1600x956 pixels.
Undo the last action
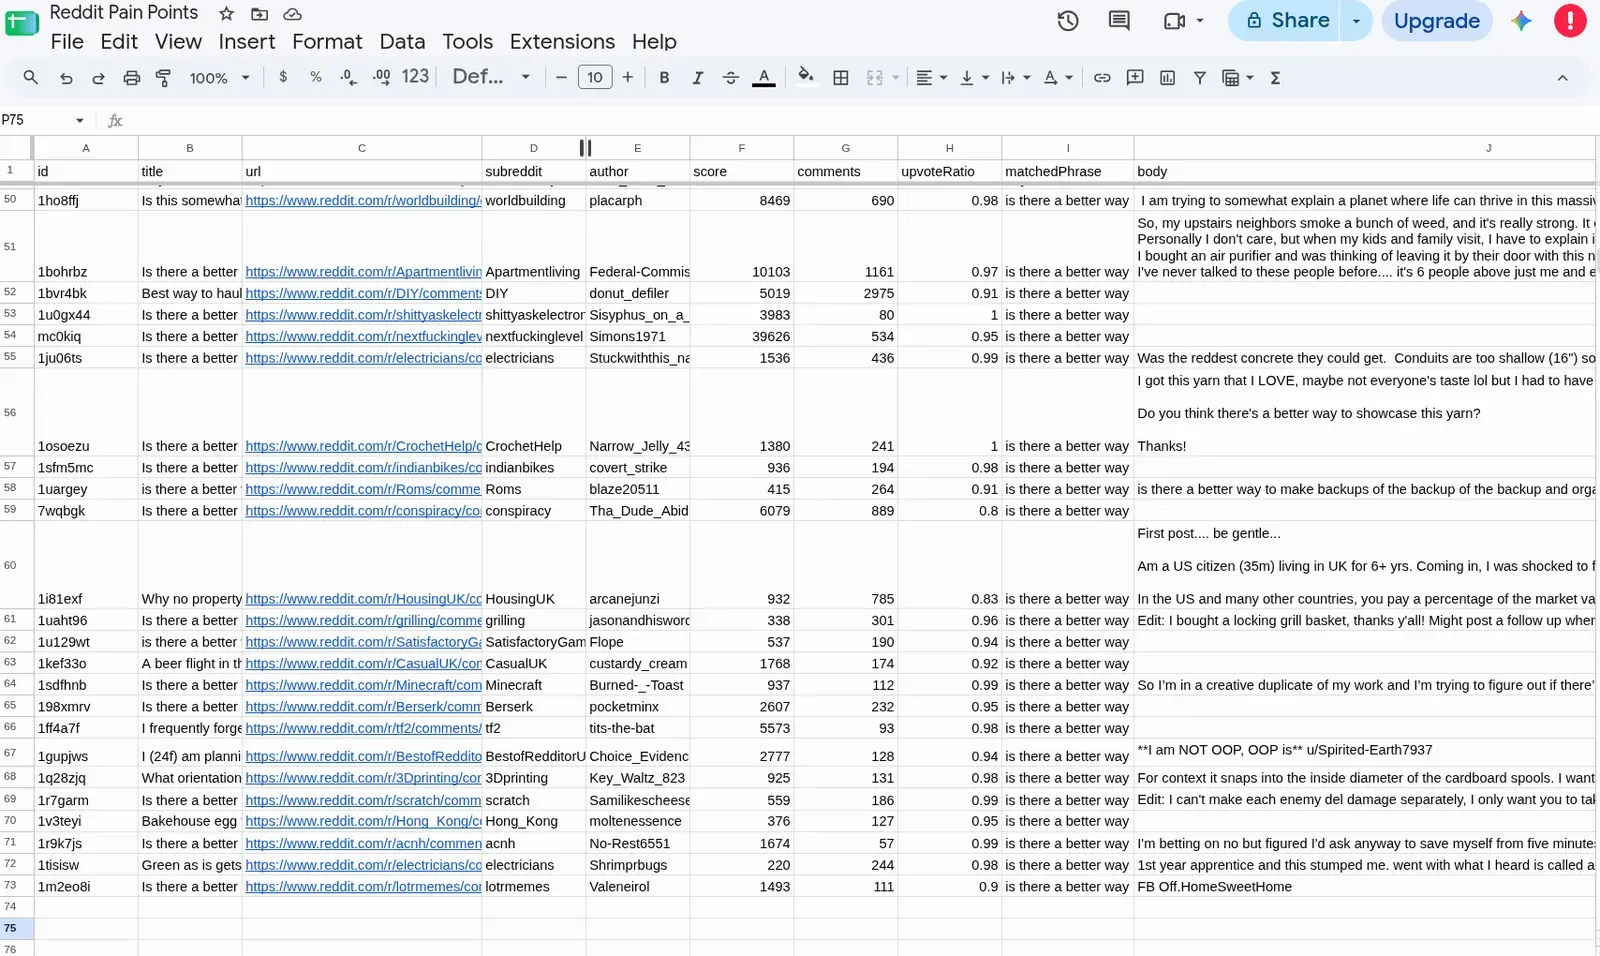(66, 78)
